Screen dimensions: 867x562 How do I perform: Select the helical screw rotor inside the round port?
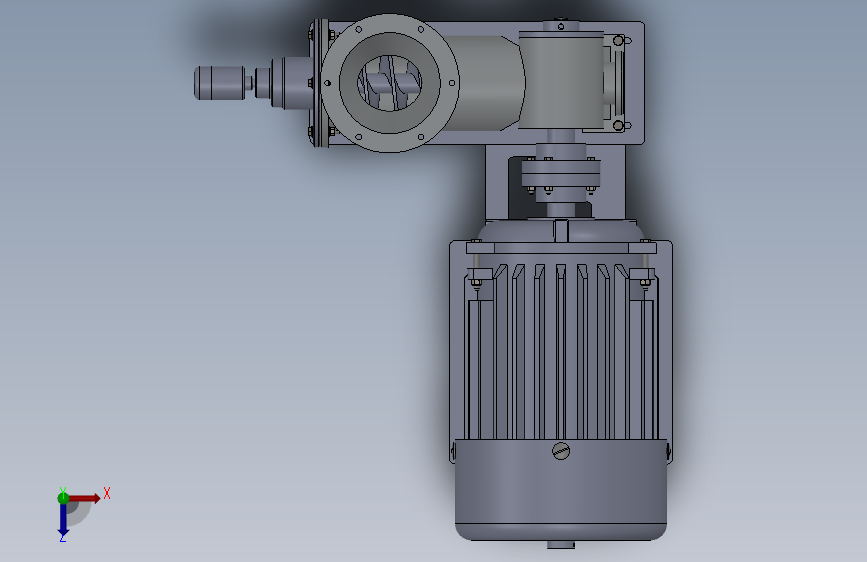coord(390,84)
